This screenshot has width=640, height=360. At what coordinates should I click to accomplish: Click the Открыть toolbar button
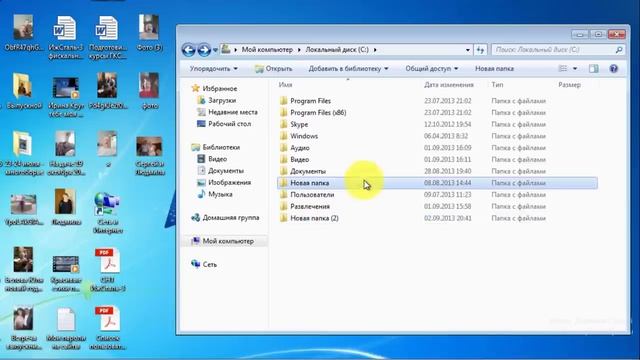[x=273, y=69]
